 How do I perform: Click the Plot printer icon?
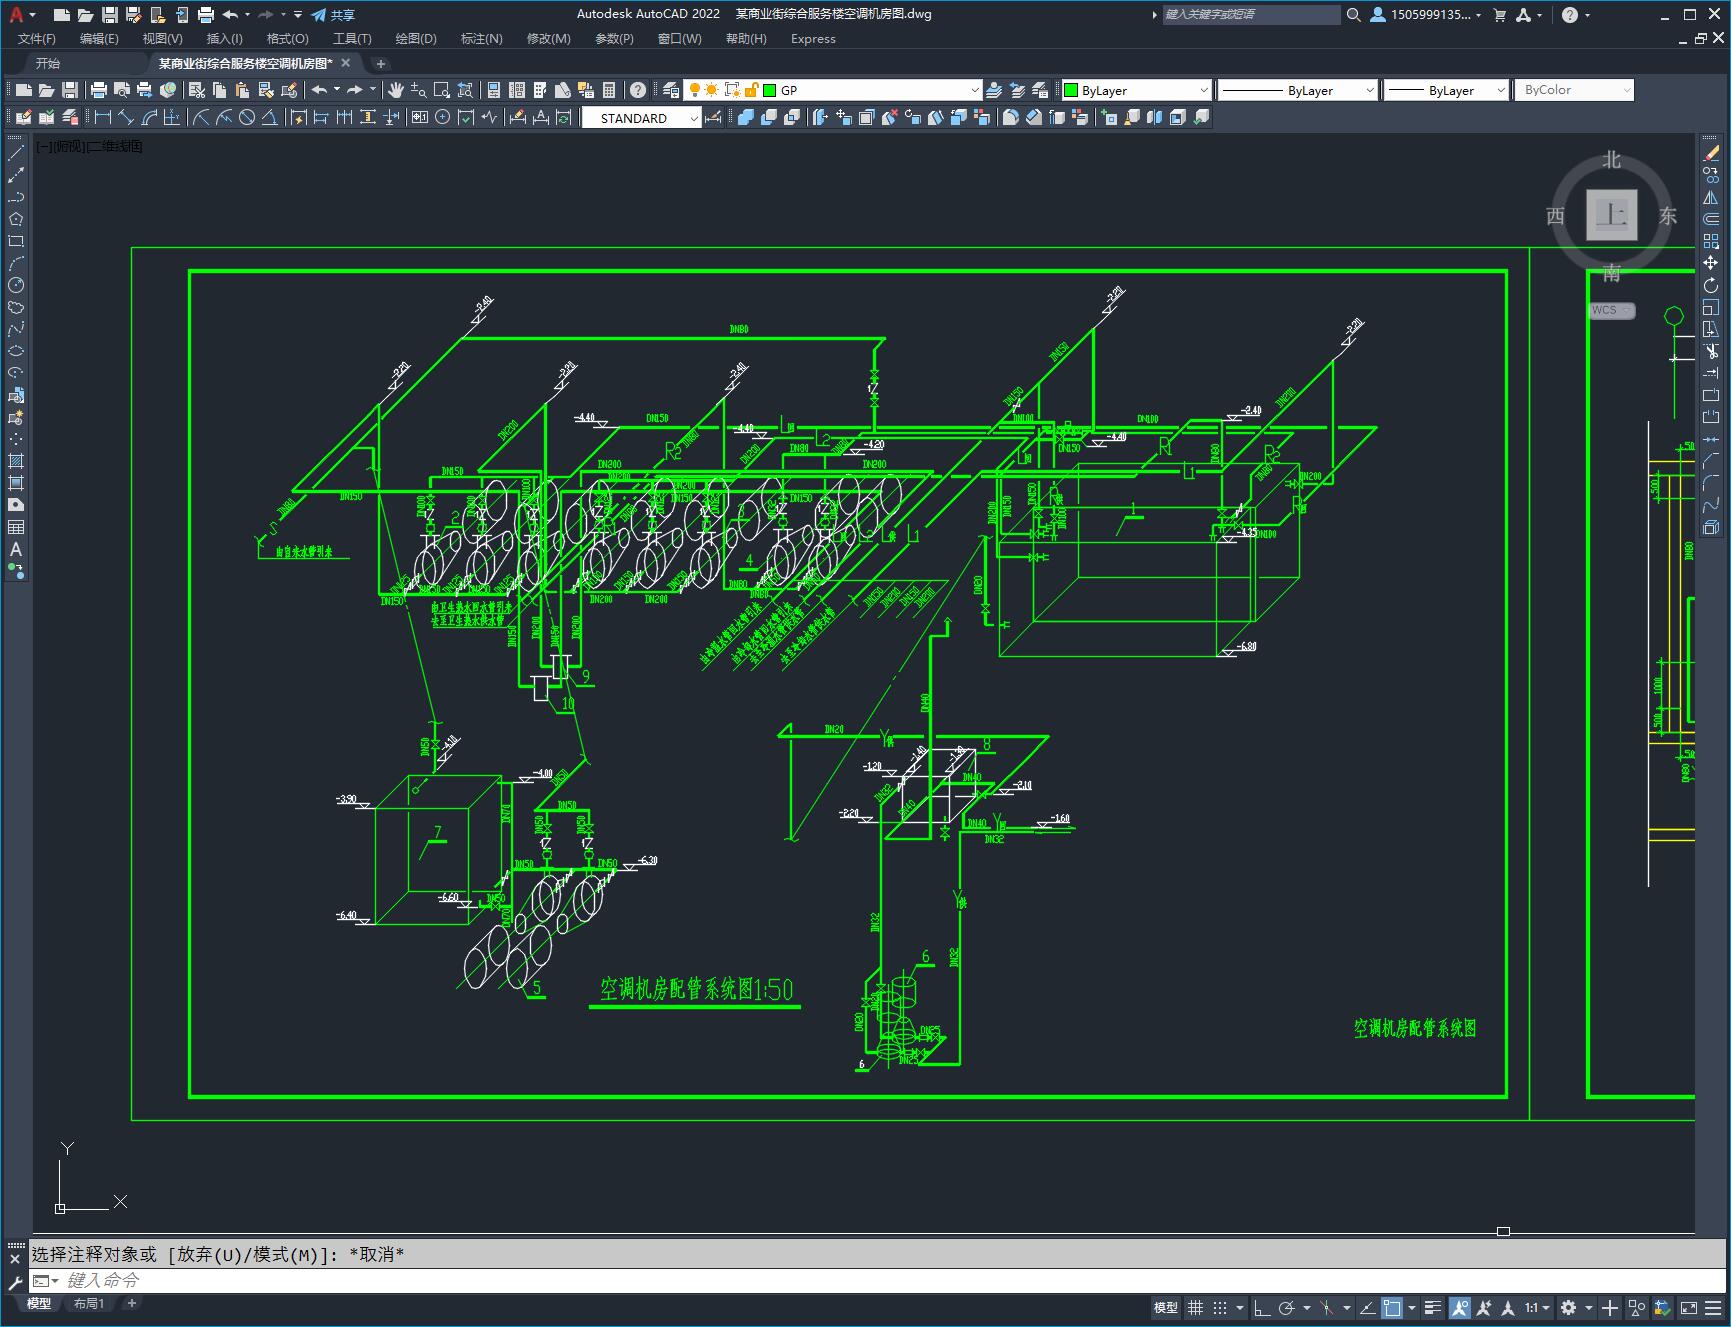pos(99,90)
